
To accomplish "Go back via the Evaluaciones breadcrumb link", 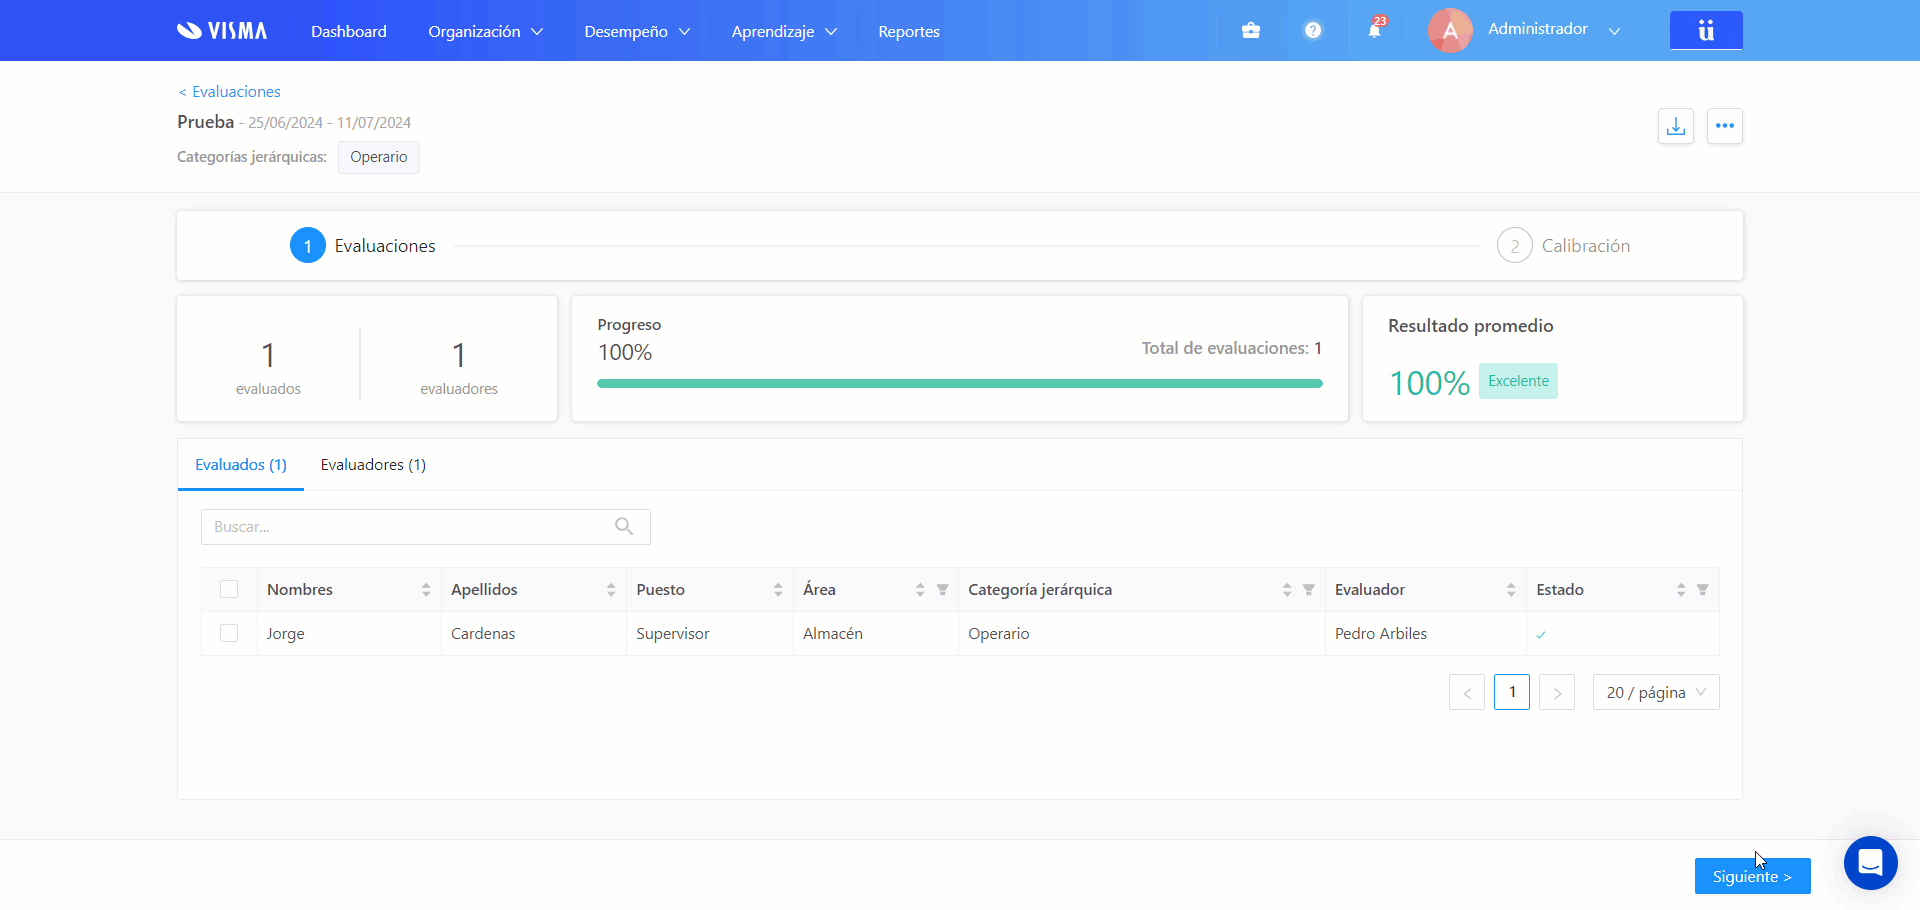I will click(229, 91).
